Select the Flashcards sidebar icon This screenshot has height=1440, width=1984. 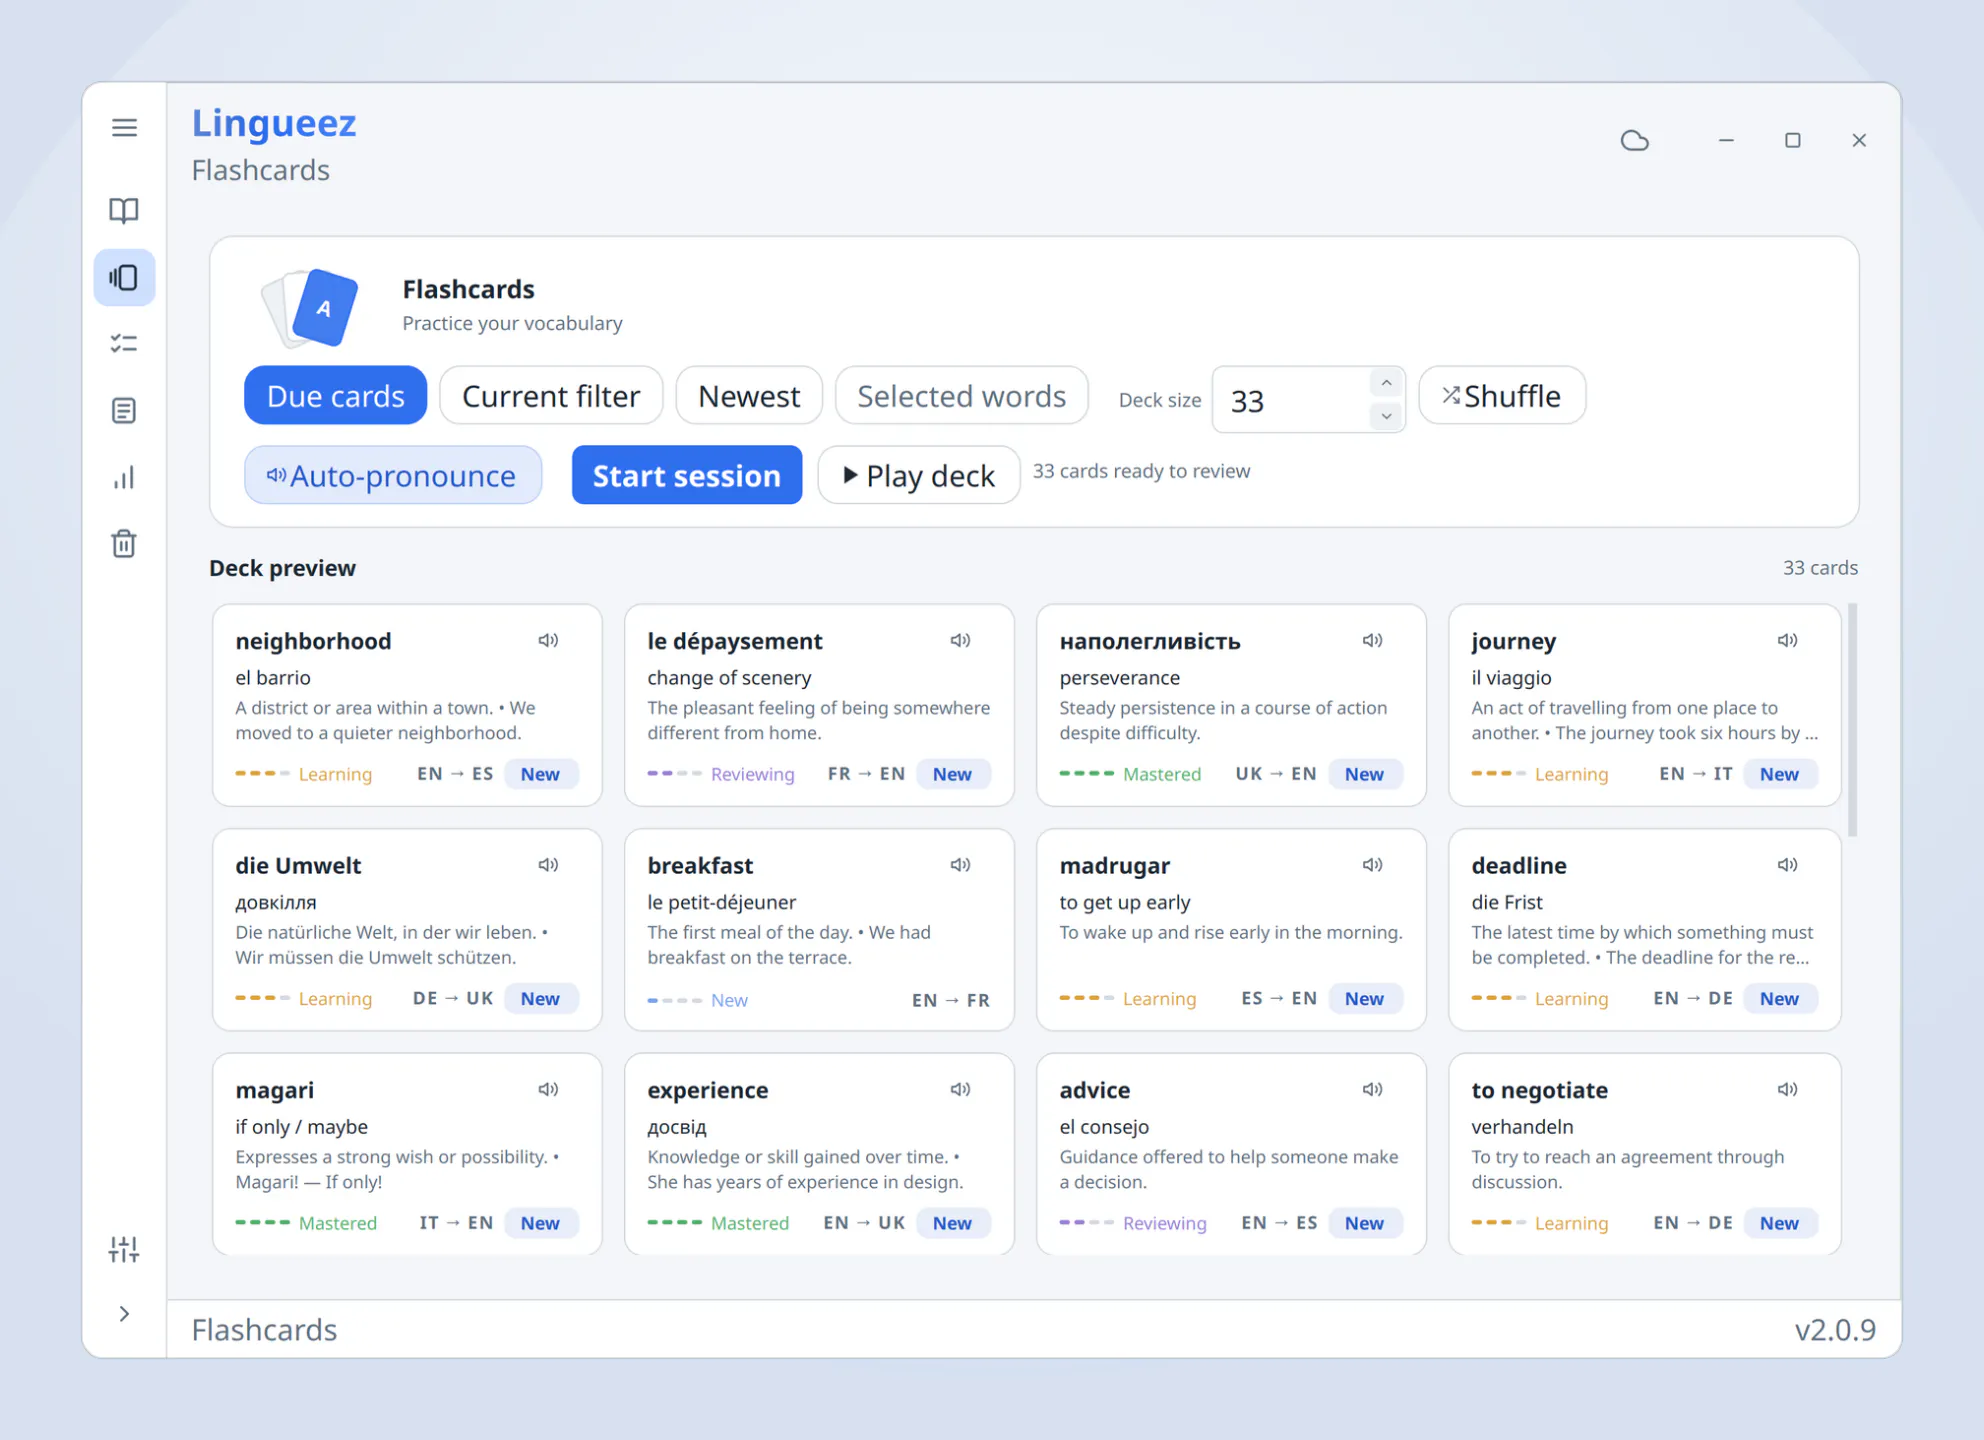tap(124, 277)
